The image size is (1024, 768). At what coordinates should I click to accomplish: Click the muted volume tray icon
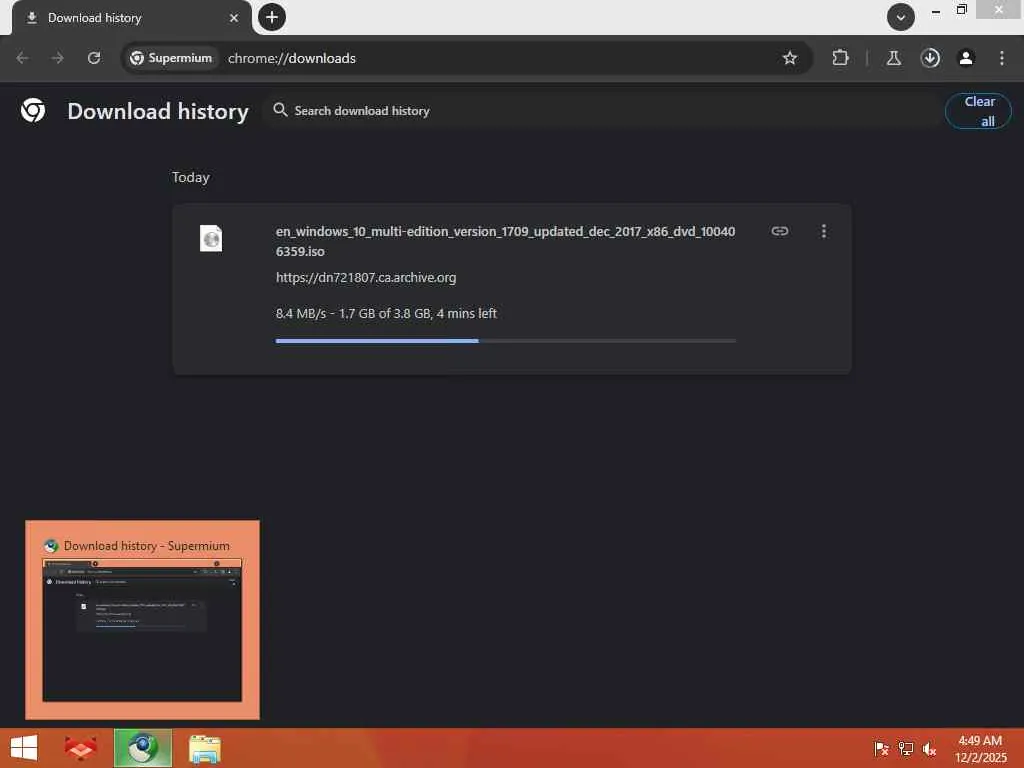[x=929, y=748]
